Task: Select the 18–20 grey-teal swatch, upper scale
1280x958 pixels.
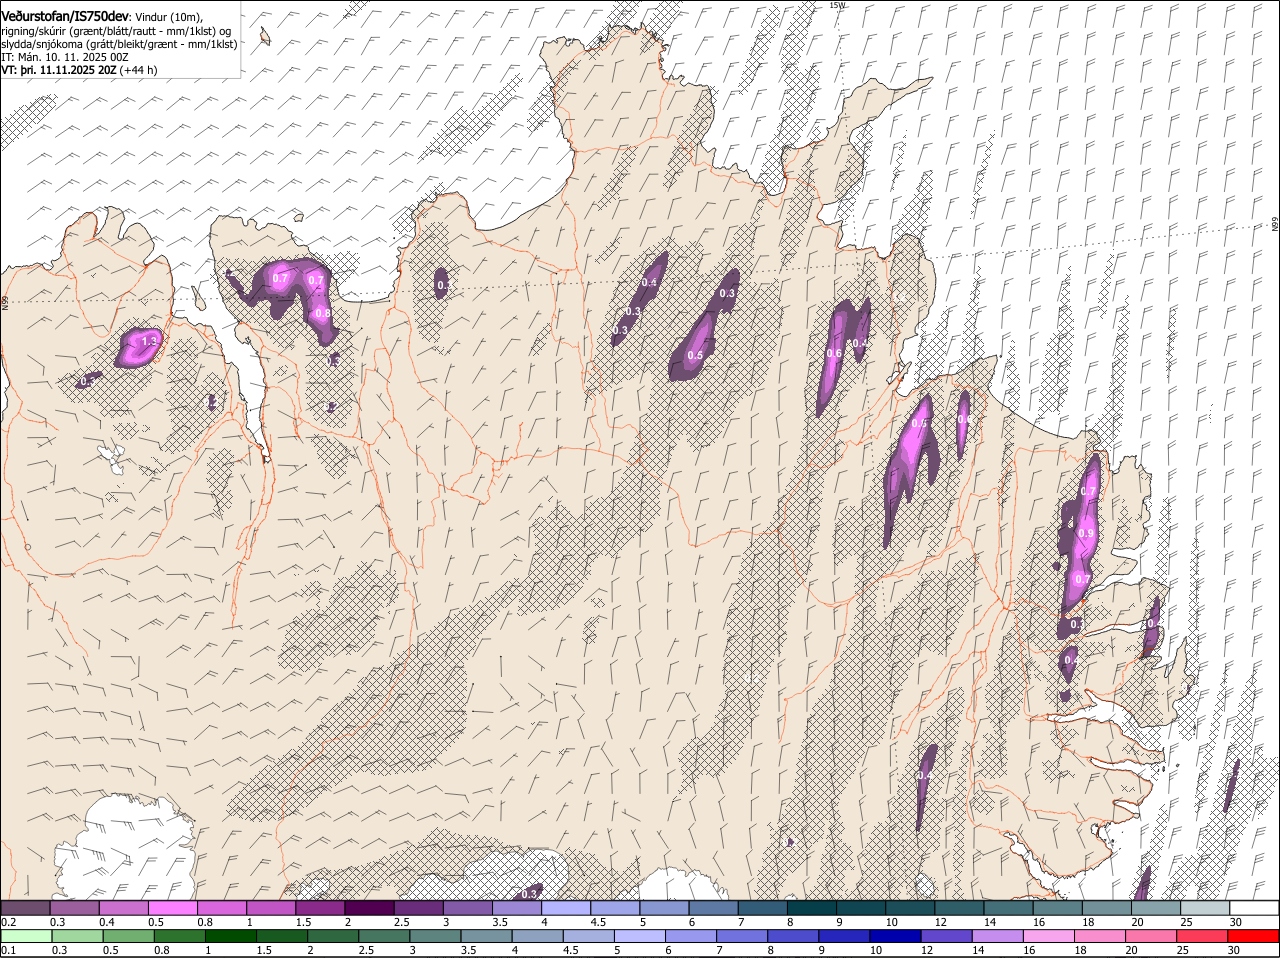Action: click(1107, 907)
